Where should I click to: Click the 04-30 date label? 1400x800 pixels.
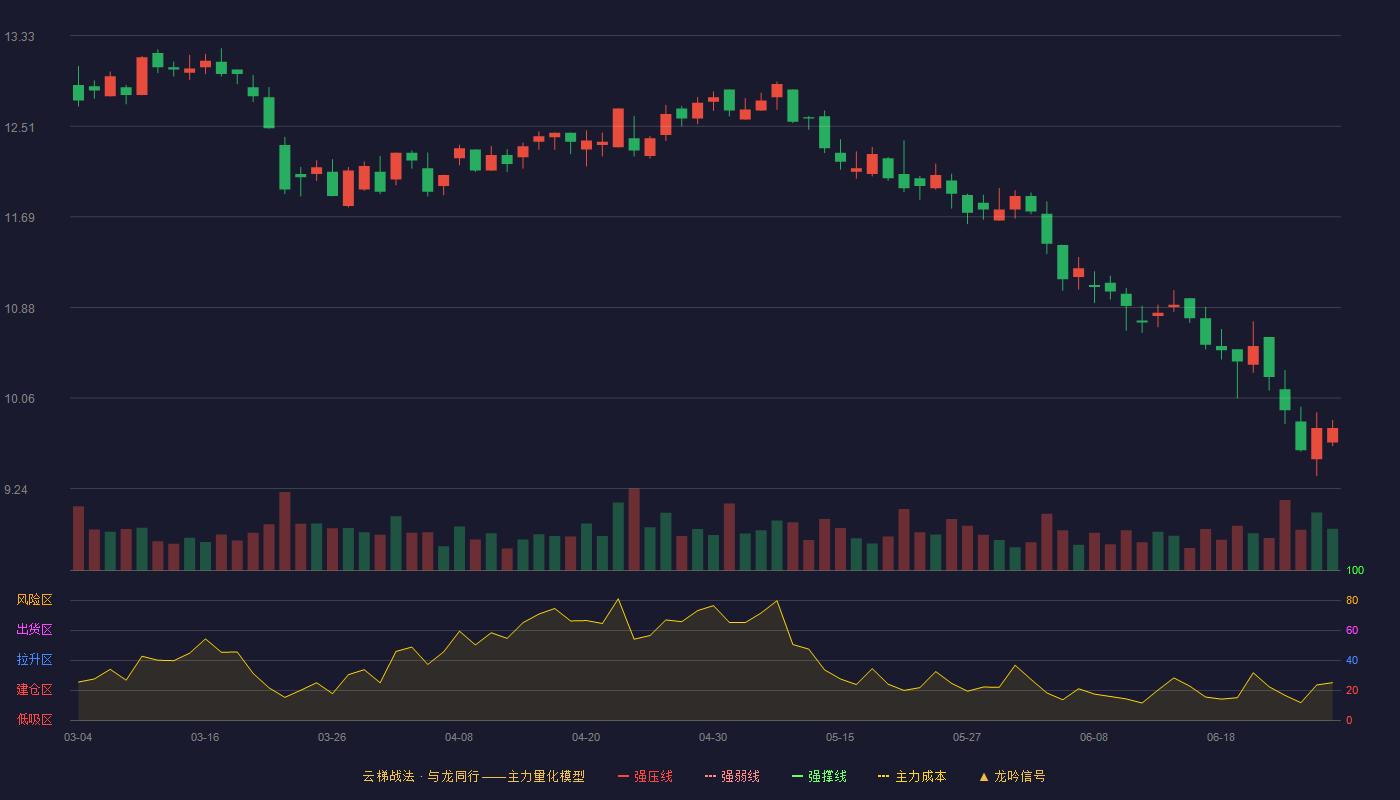[x=713, y=737]
